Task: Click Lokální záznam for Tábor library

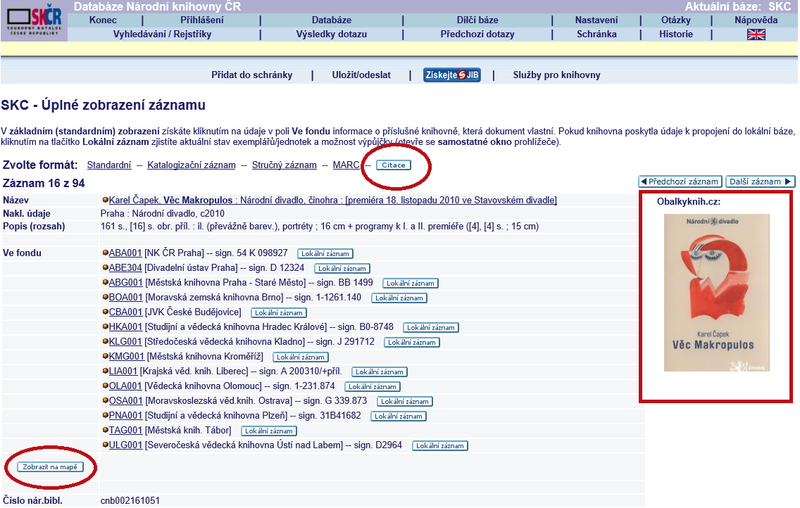Action: click(269, 431)
